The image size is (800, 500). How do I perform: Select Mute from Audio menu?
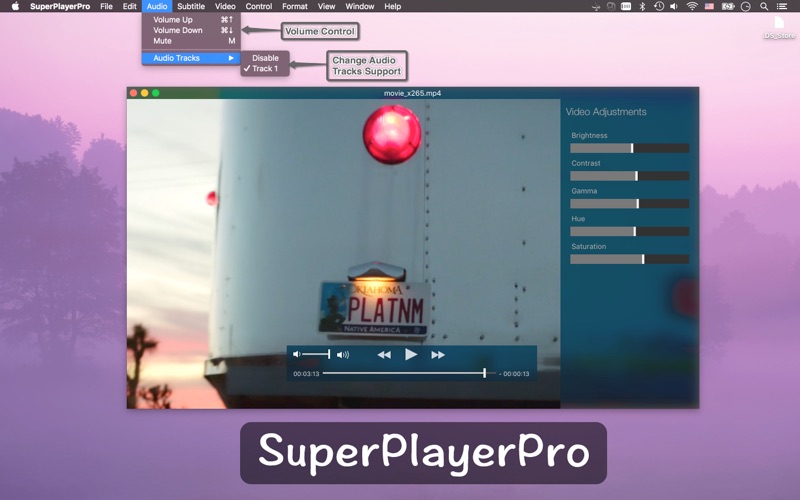191,41
